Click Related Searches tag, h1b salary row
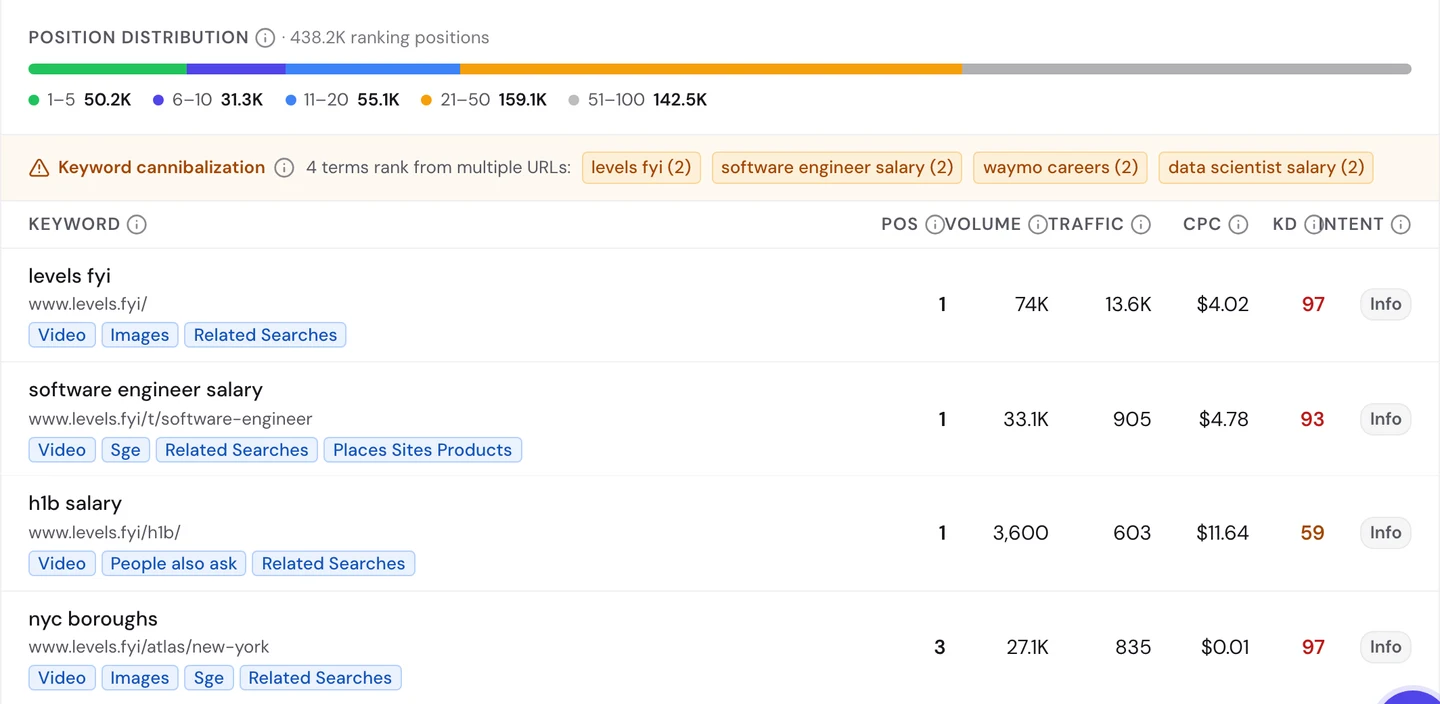 333,564
